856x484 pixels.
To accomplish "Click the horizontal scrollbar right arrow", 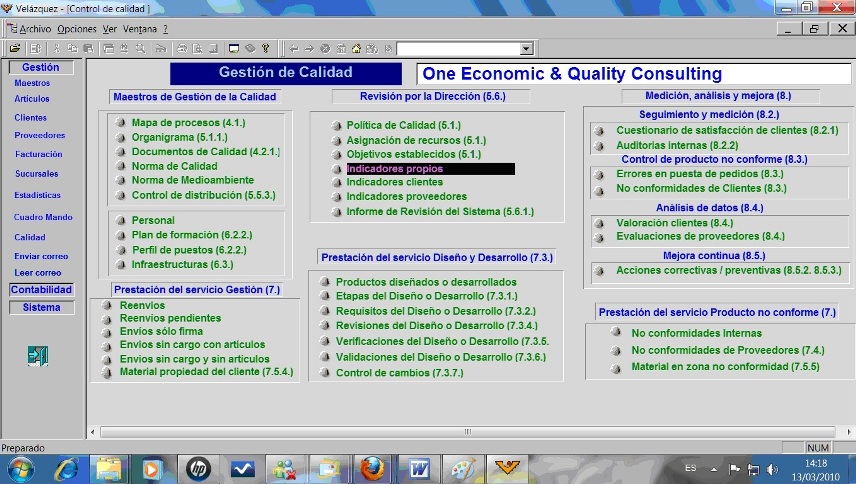I will [849, 432].
